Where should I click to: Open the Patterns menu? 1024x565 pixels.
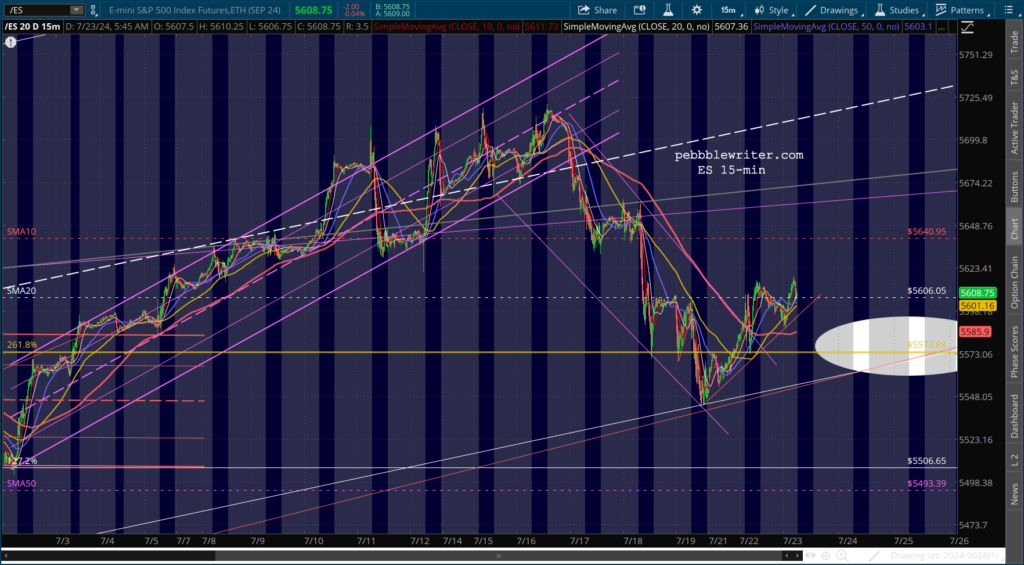point(967,10)
